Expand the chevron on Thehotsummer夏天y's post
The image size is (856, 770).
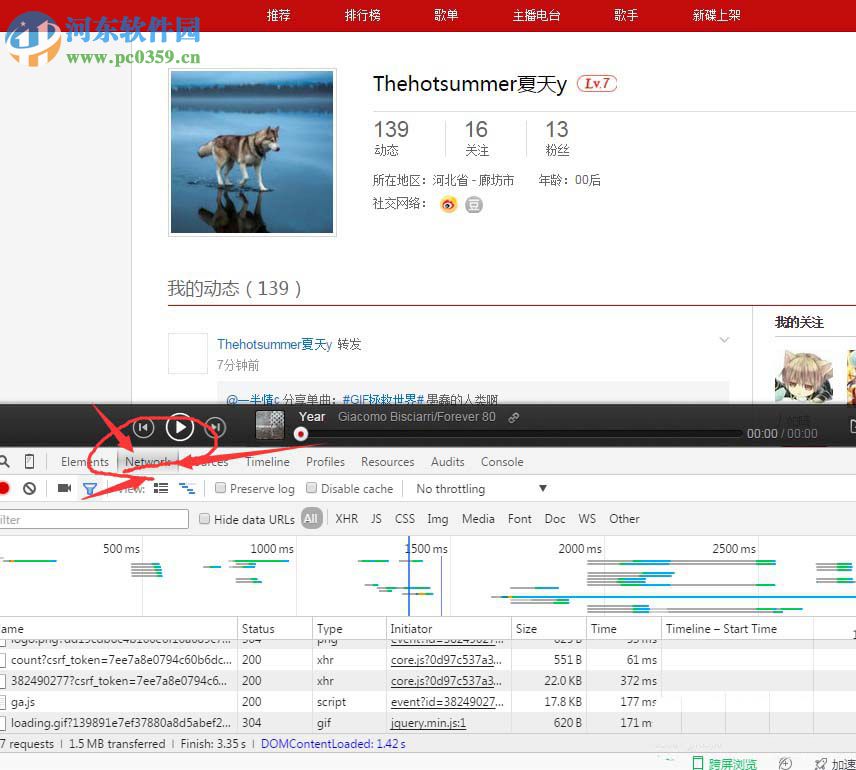click(x=724, y=341)
